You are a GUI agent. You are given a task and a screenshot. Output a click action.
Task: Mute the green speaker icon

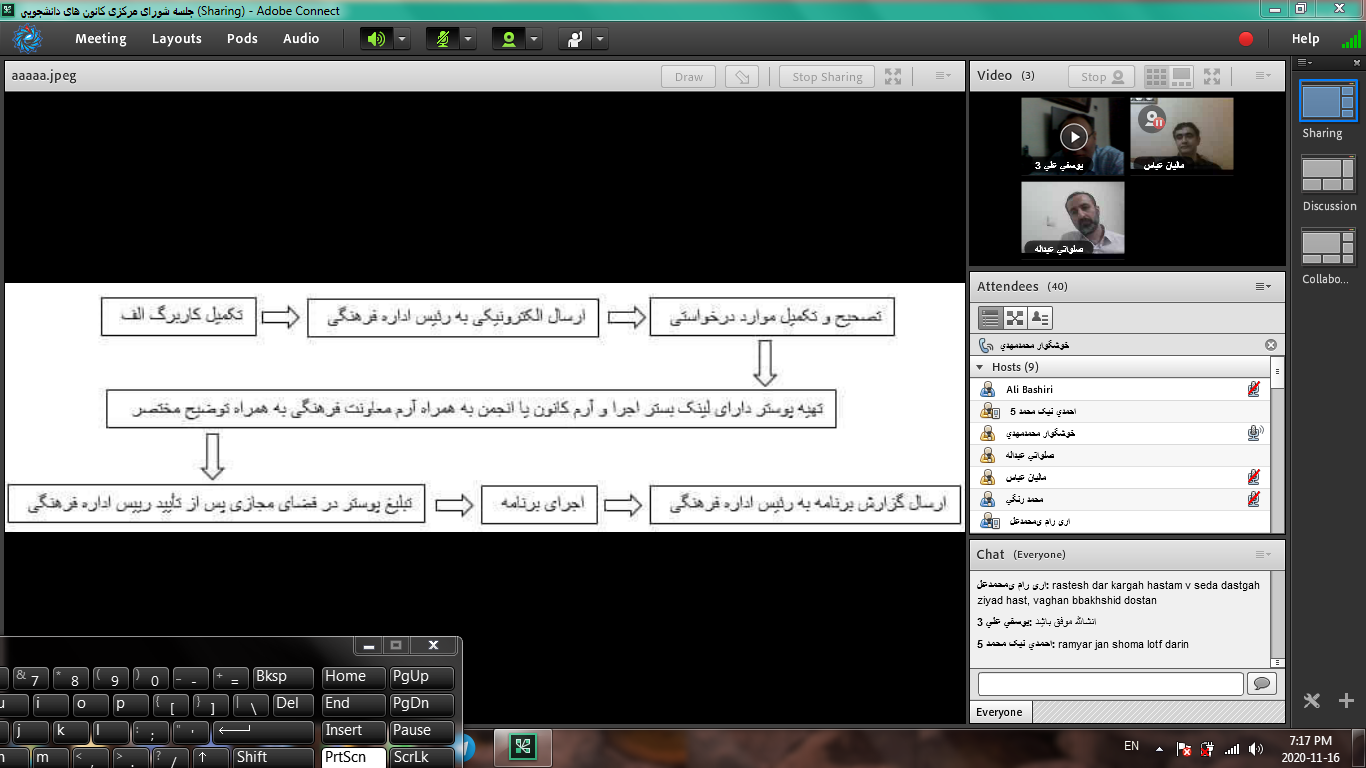[376, 39]
